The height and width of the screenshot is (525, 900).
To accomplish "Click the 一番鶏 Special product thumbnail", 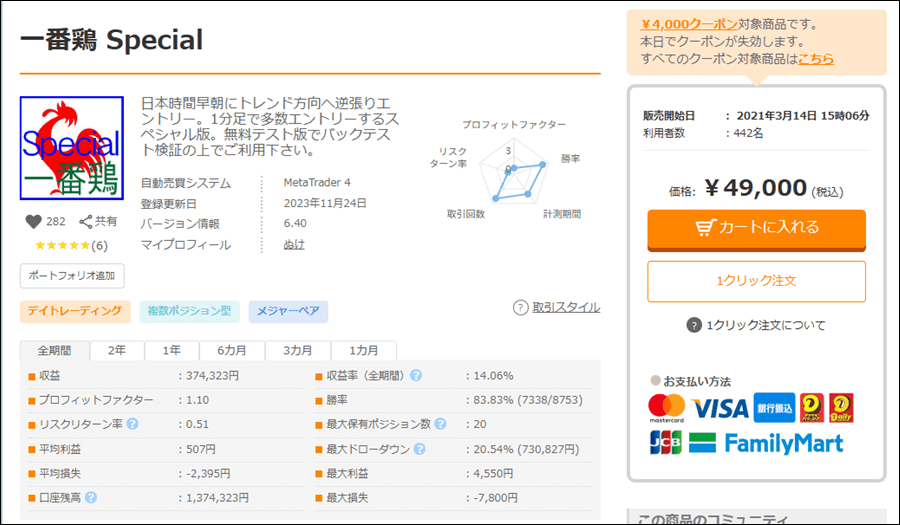I will tap(72, 148).
